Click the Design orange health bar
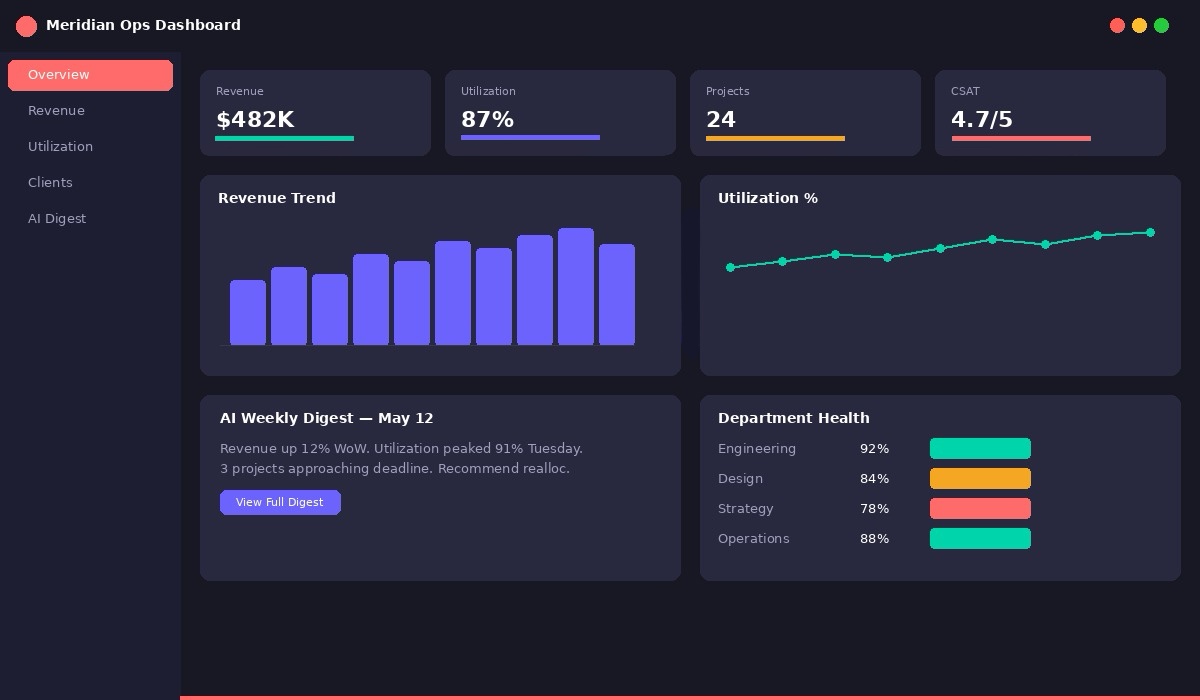 pos(980,479)
